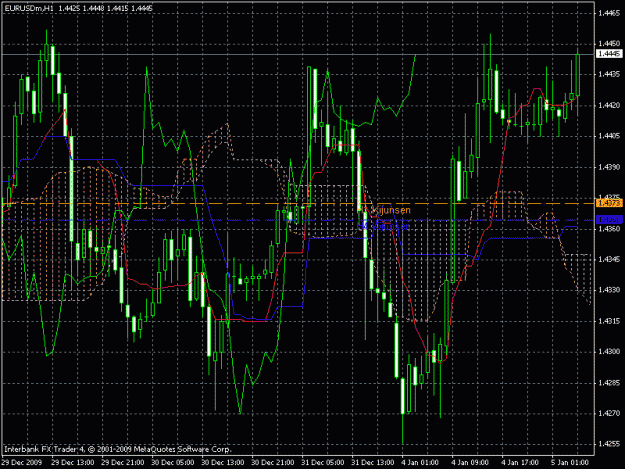The image size is (625, 469).
Task: Click the 31 Dec 13:00 time label
Action: [x=373, y=463]
